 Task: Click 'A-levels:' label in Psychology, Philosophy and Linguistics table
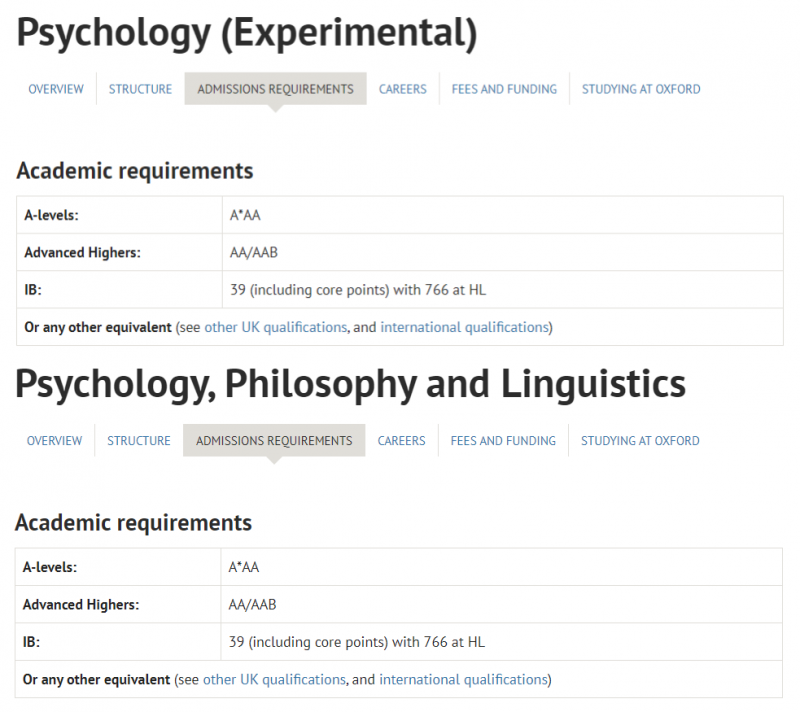(x=50, y=567)
